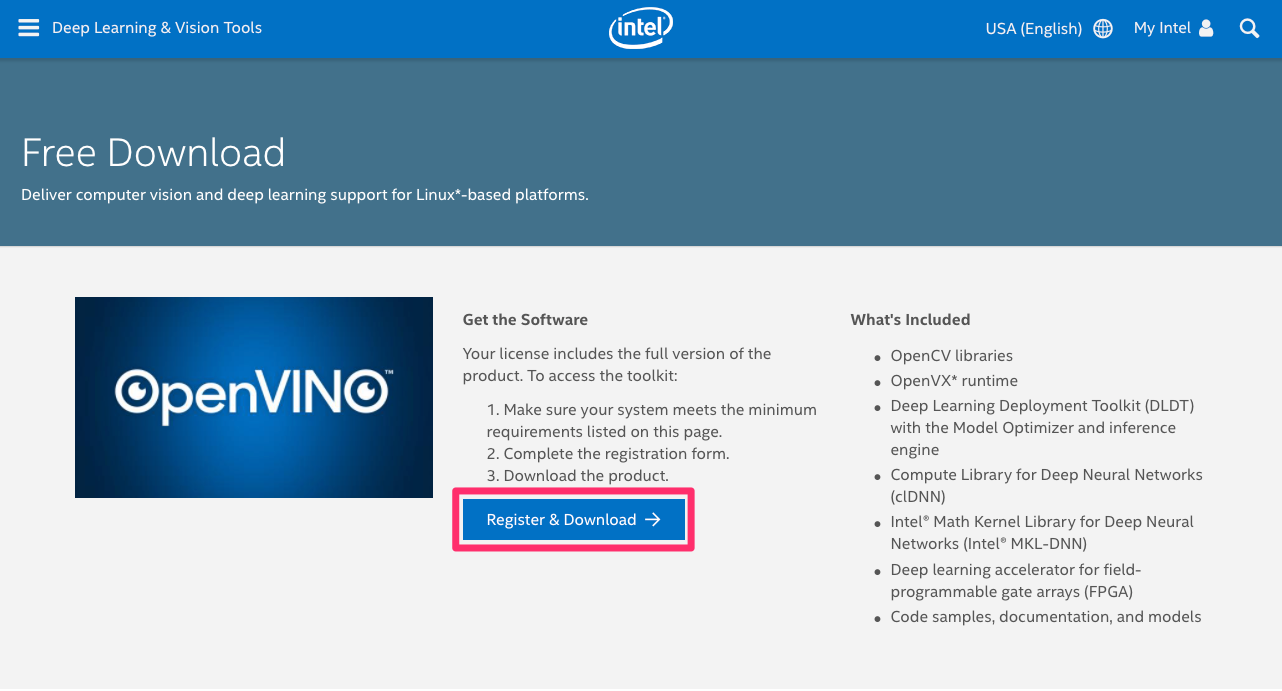The image size is (1282, 691).
Task: Open the hamburger navigation menu
Action: (x=30, y=28)
